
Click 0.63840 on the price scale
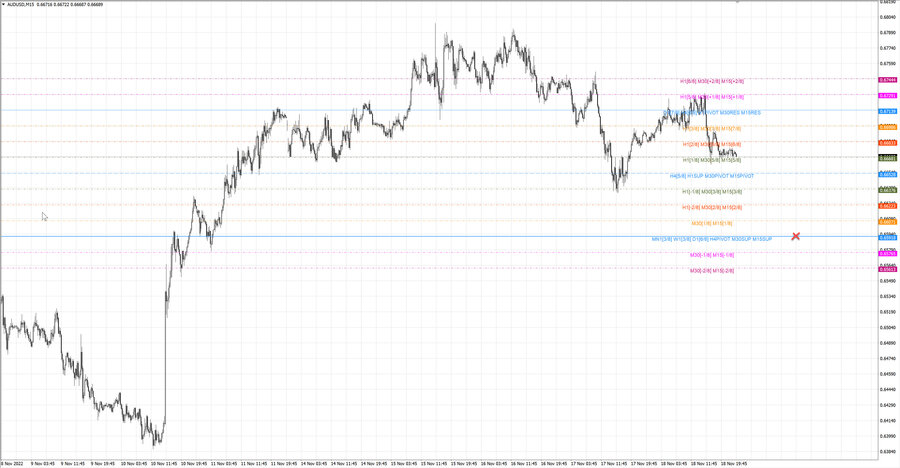click(888, 452)
